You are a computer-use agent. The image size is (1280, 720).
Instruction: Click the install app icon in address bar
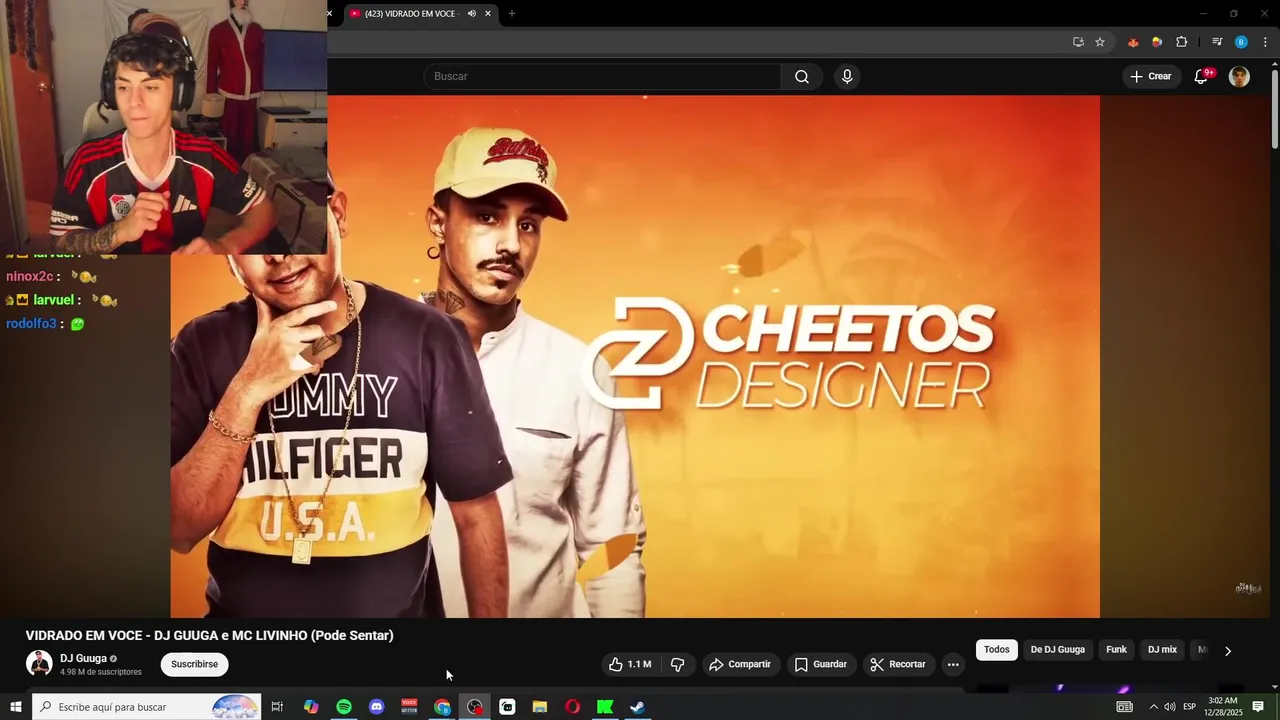point(1078,42)
